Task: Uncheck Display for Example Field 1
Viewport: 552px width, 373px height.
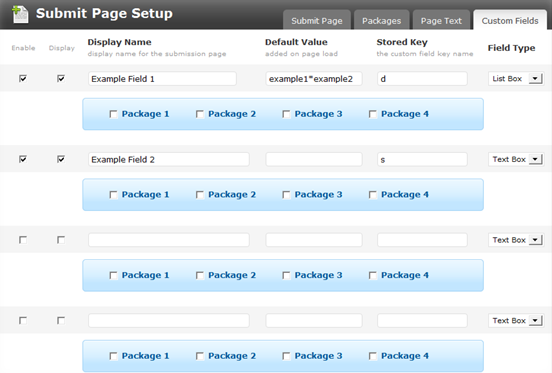Action: coord(61,78)
